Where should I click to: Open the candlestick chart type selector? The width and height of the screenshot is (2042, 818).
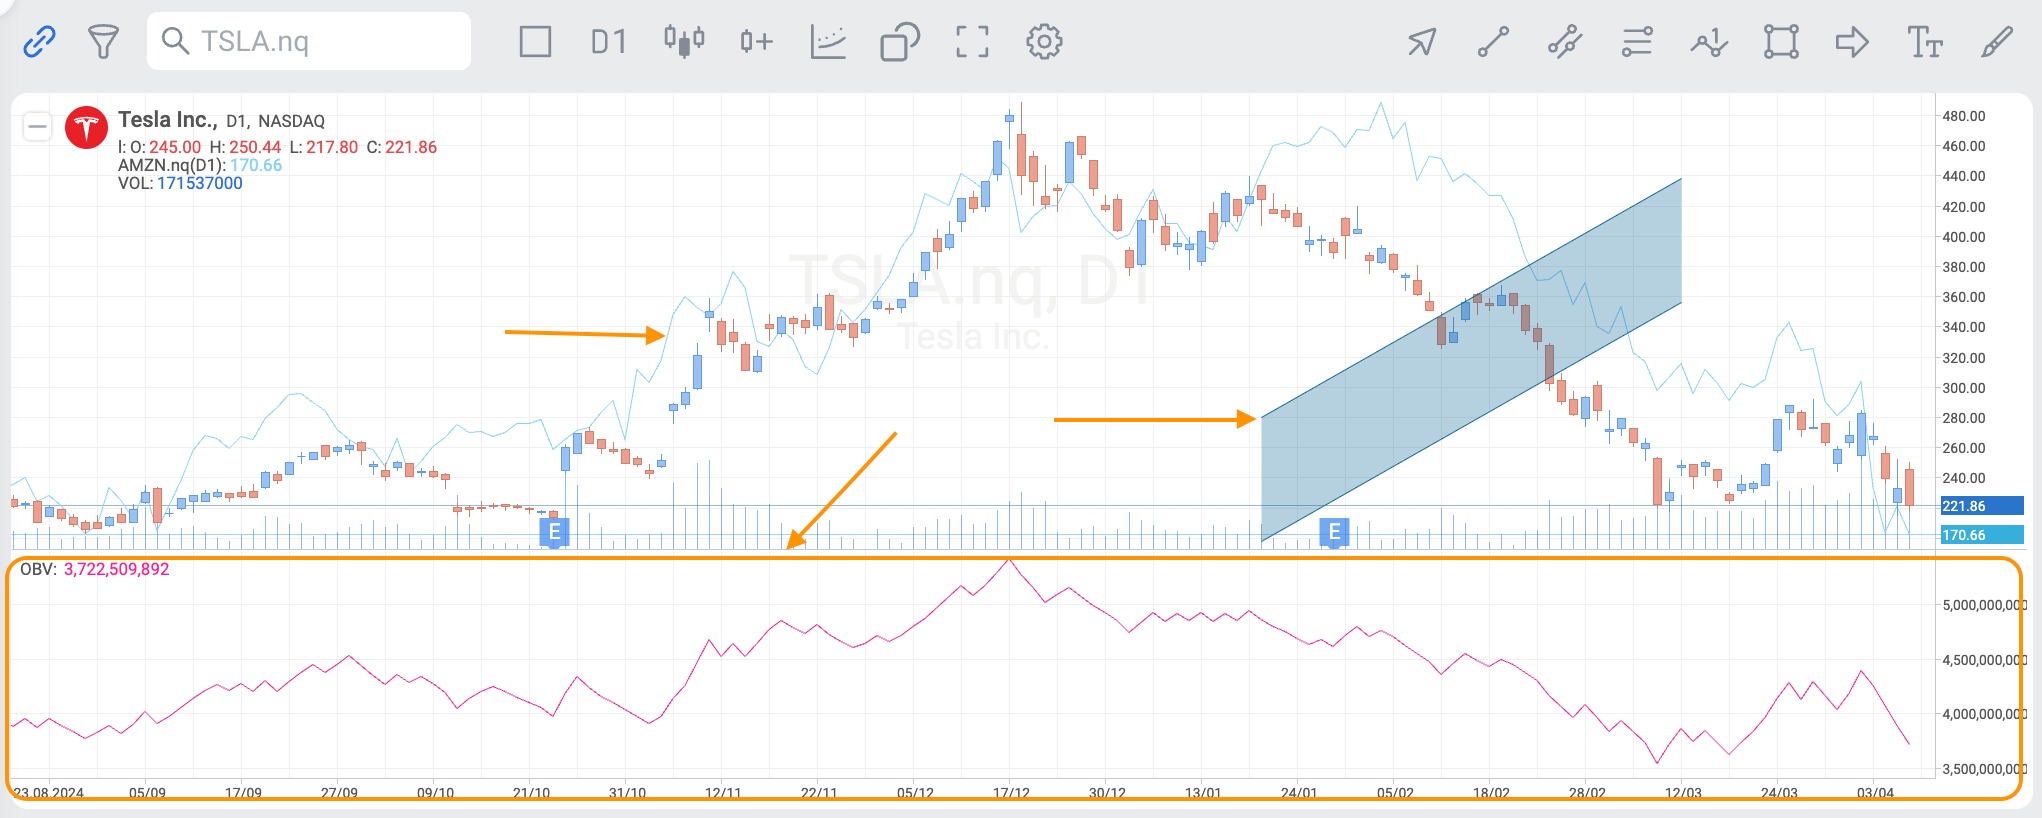[x=684, y=42]
